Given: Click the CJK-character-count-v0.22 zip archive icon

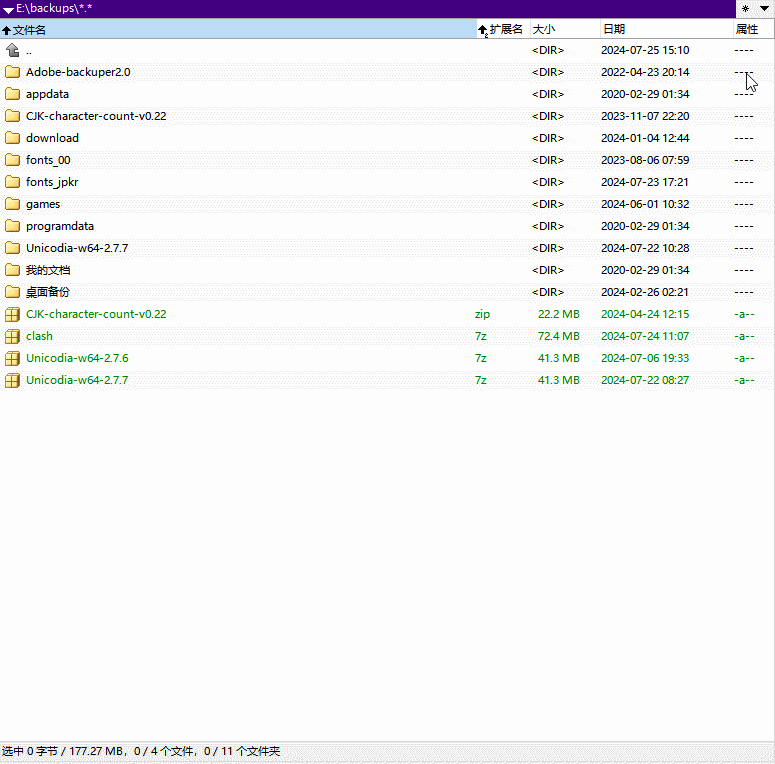Looking at the screenshot, I should click(12, 314).
